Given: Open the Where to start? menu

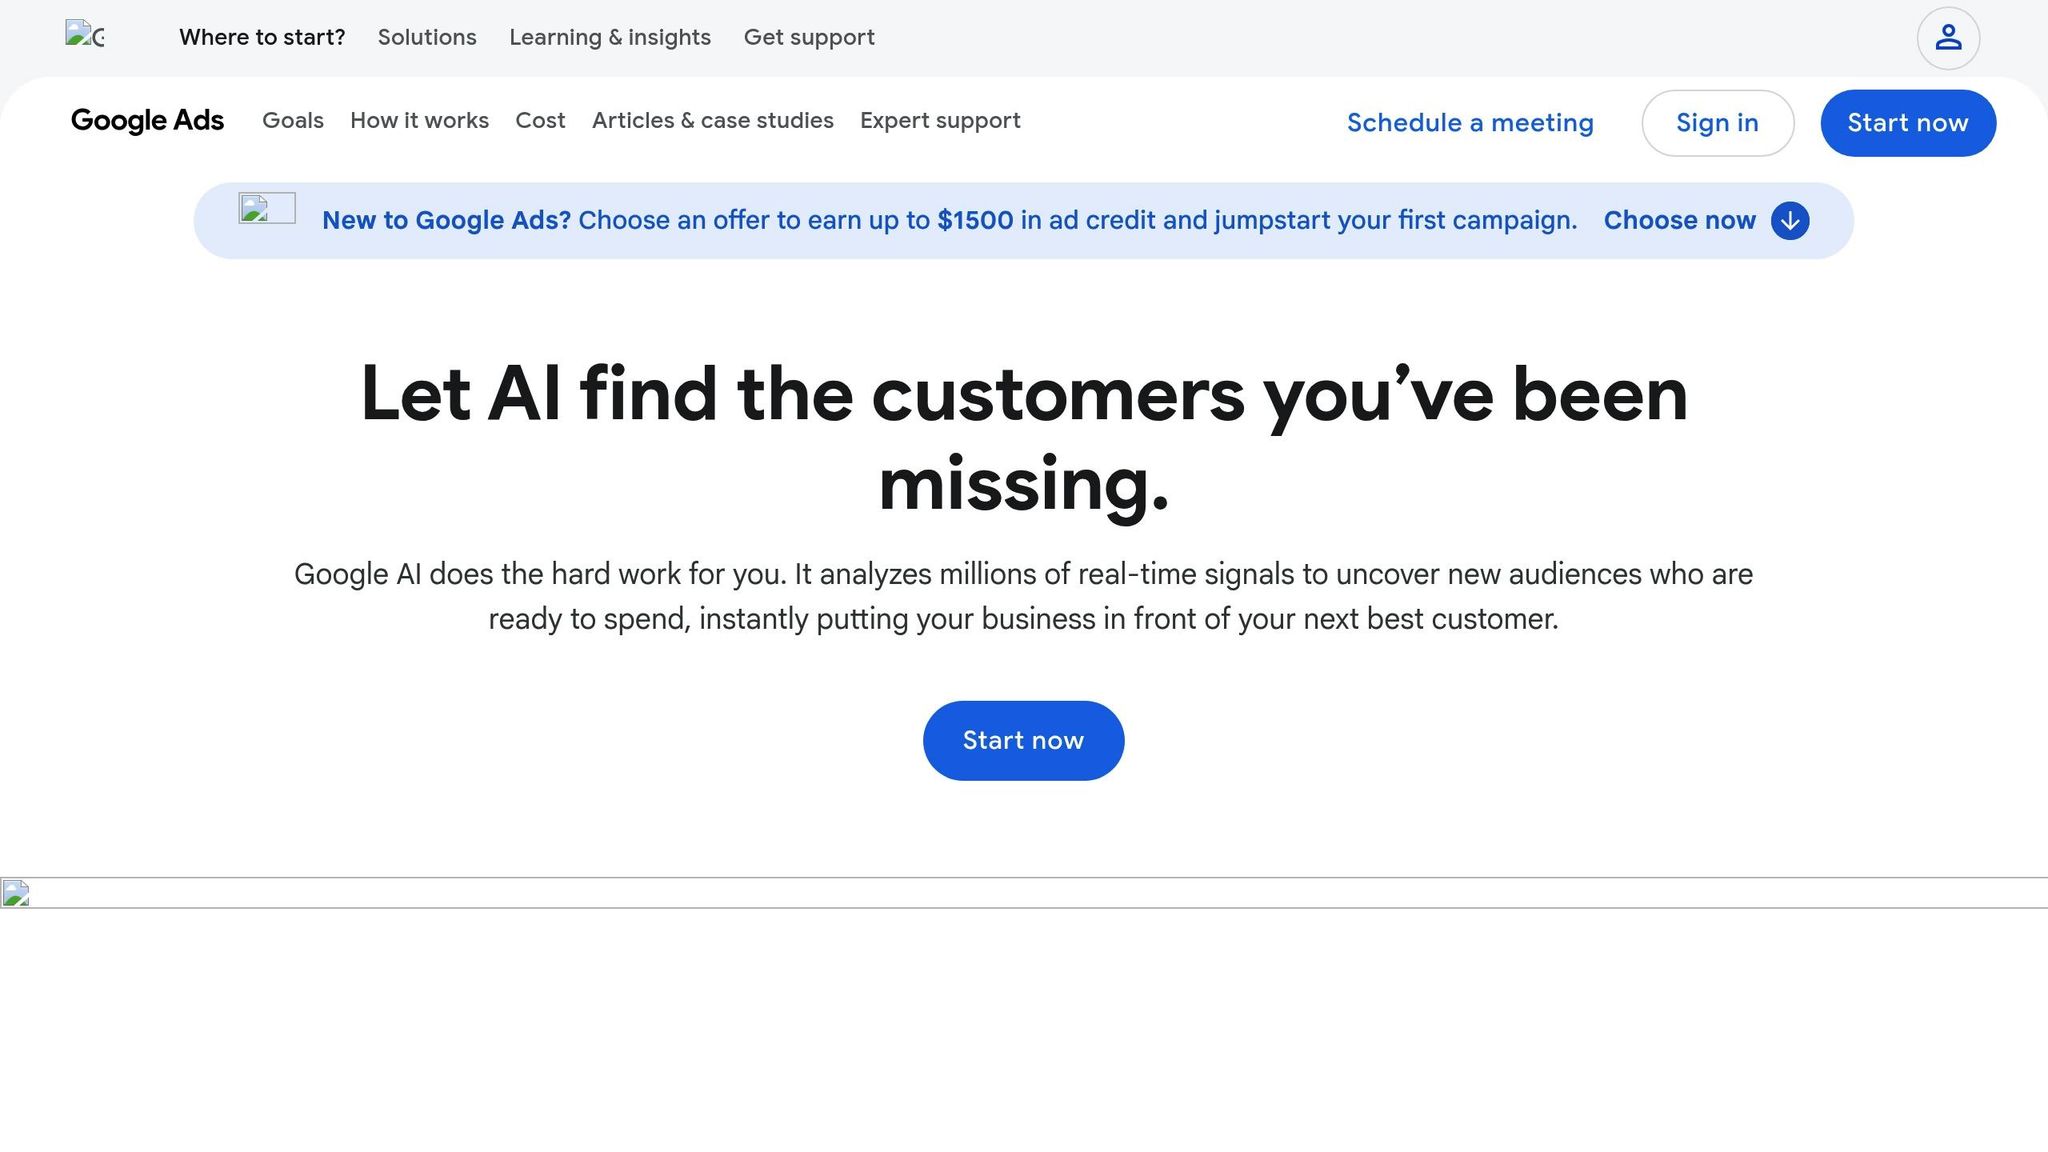Looking at the screenshot, I should 262,37.
